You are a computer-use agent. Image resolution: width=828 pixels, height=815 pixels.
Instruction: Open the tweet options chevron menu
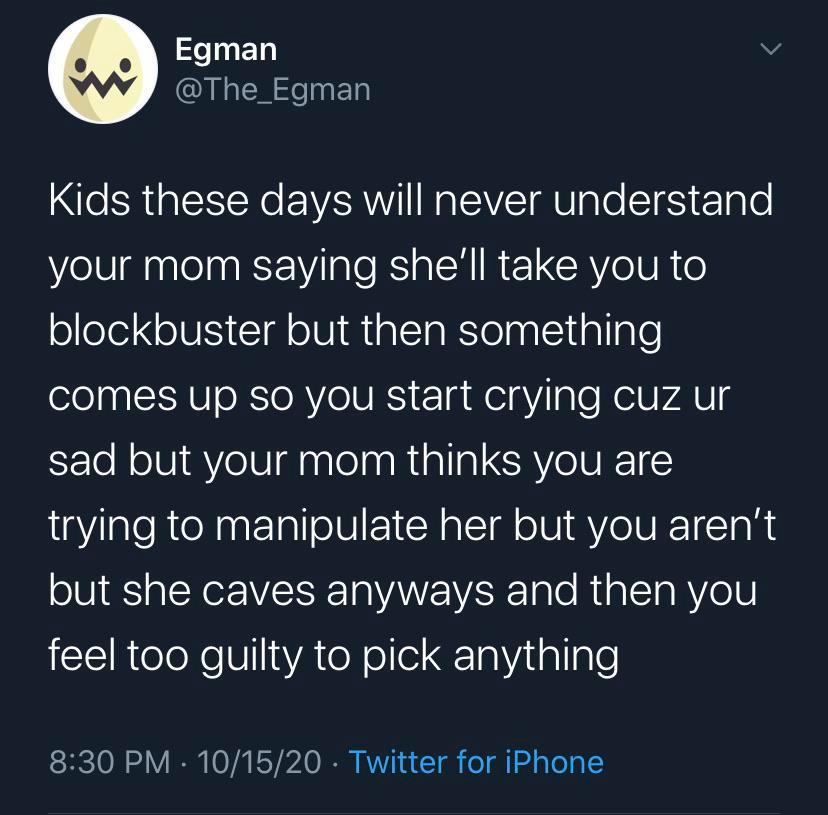pos(768,49)
